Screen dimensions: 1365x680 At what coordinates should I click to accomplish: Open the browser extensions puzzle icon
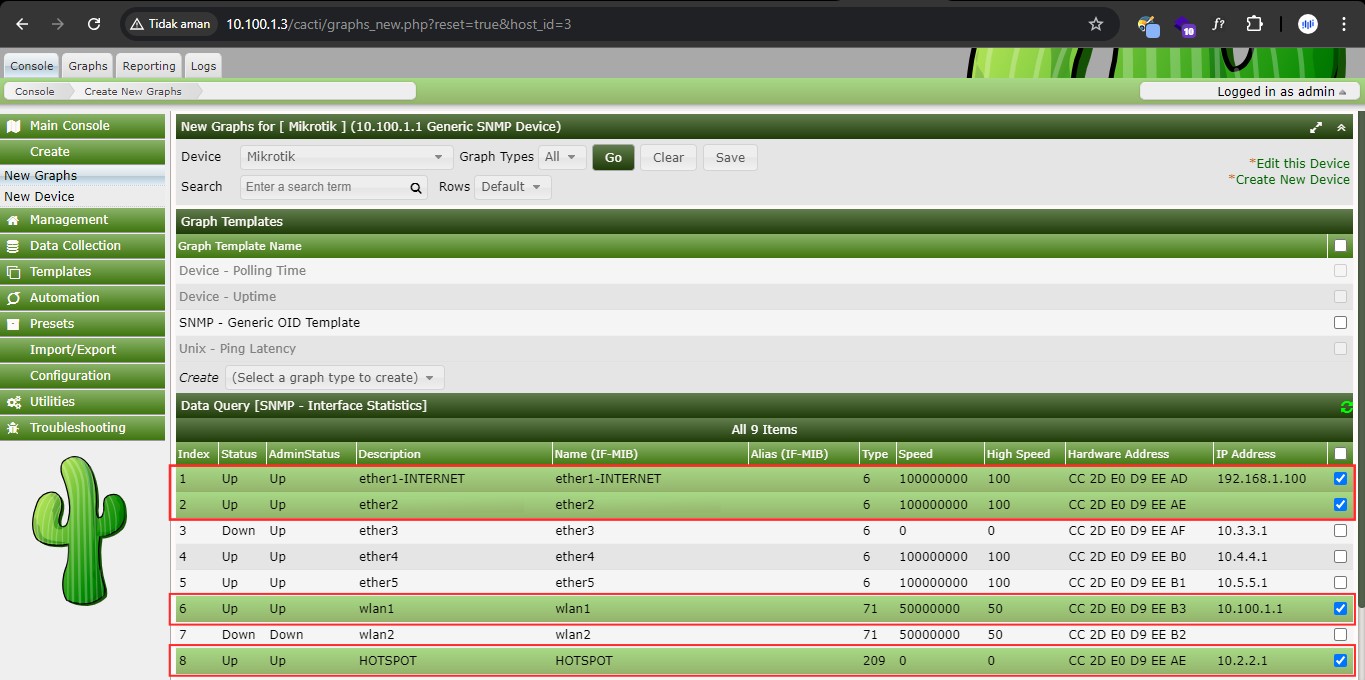pyautogui.click(x=1254, y=24)
